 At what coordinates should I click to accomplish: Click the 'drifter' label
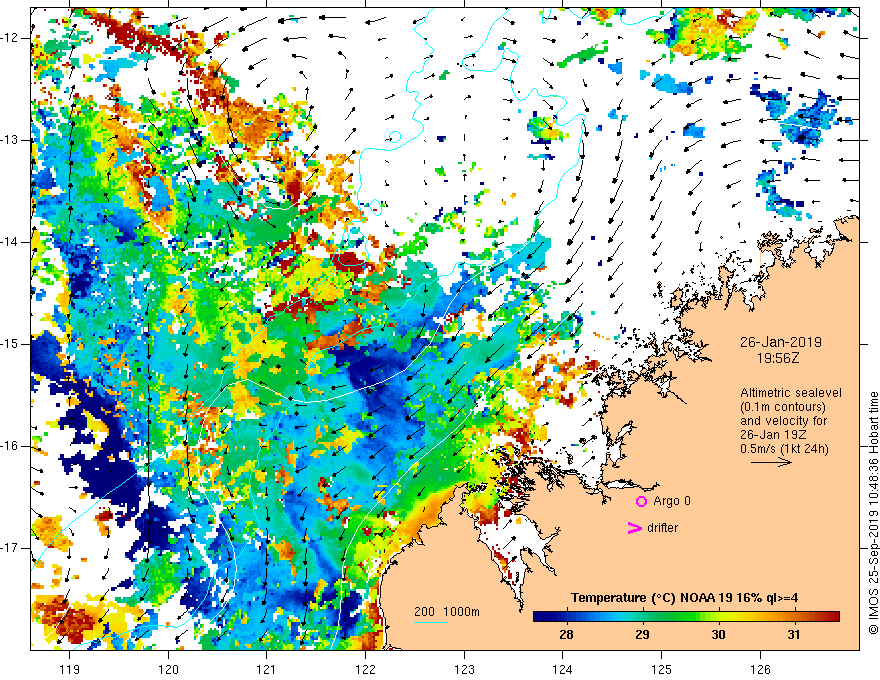coord(662,528)
